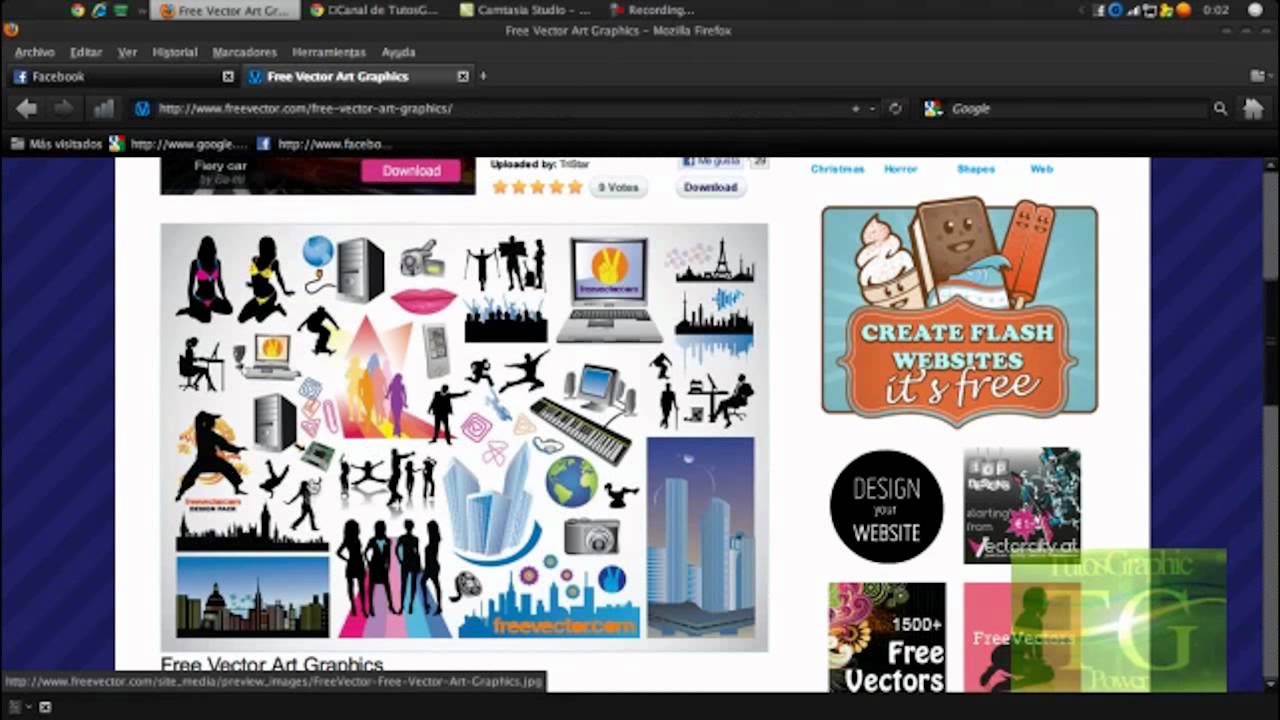
Task: Switch to Camtasia Studio taskbar window
Action: [526, 10]
